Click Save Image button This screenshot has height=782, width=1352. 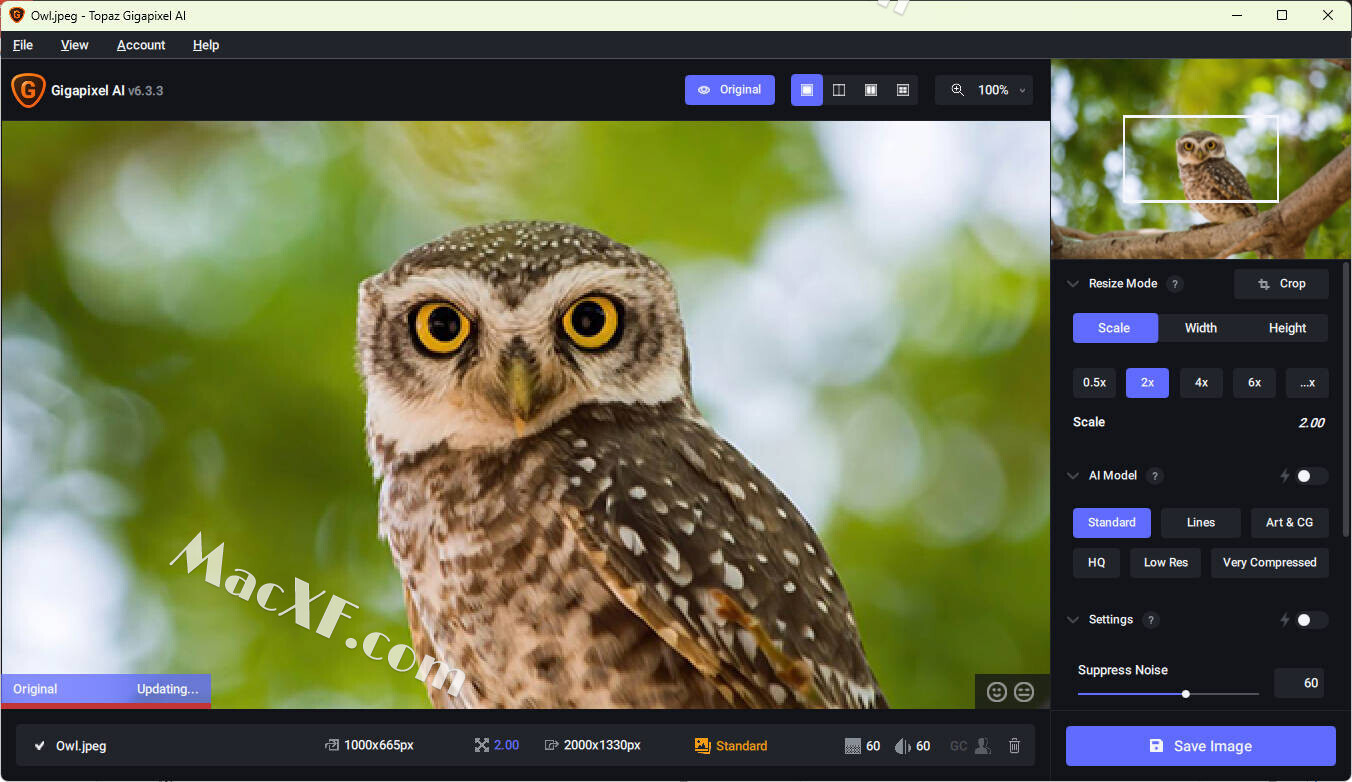tap(1201, 746)
